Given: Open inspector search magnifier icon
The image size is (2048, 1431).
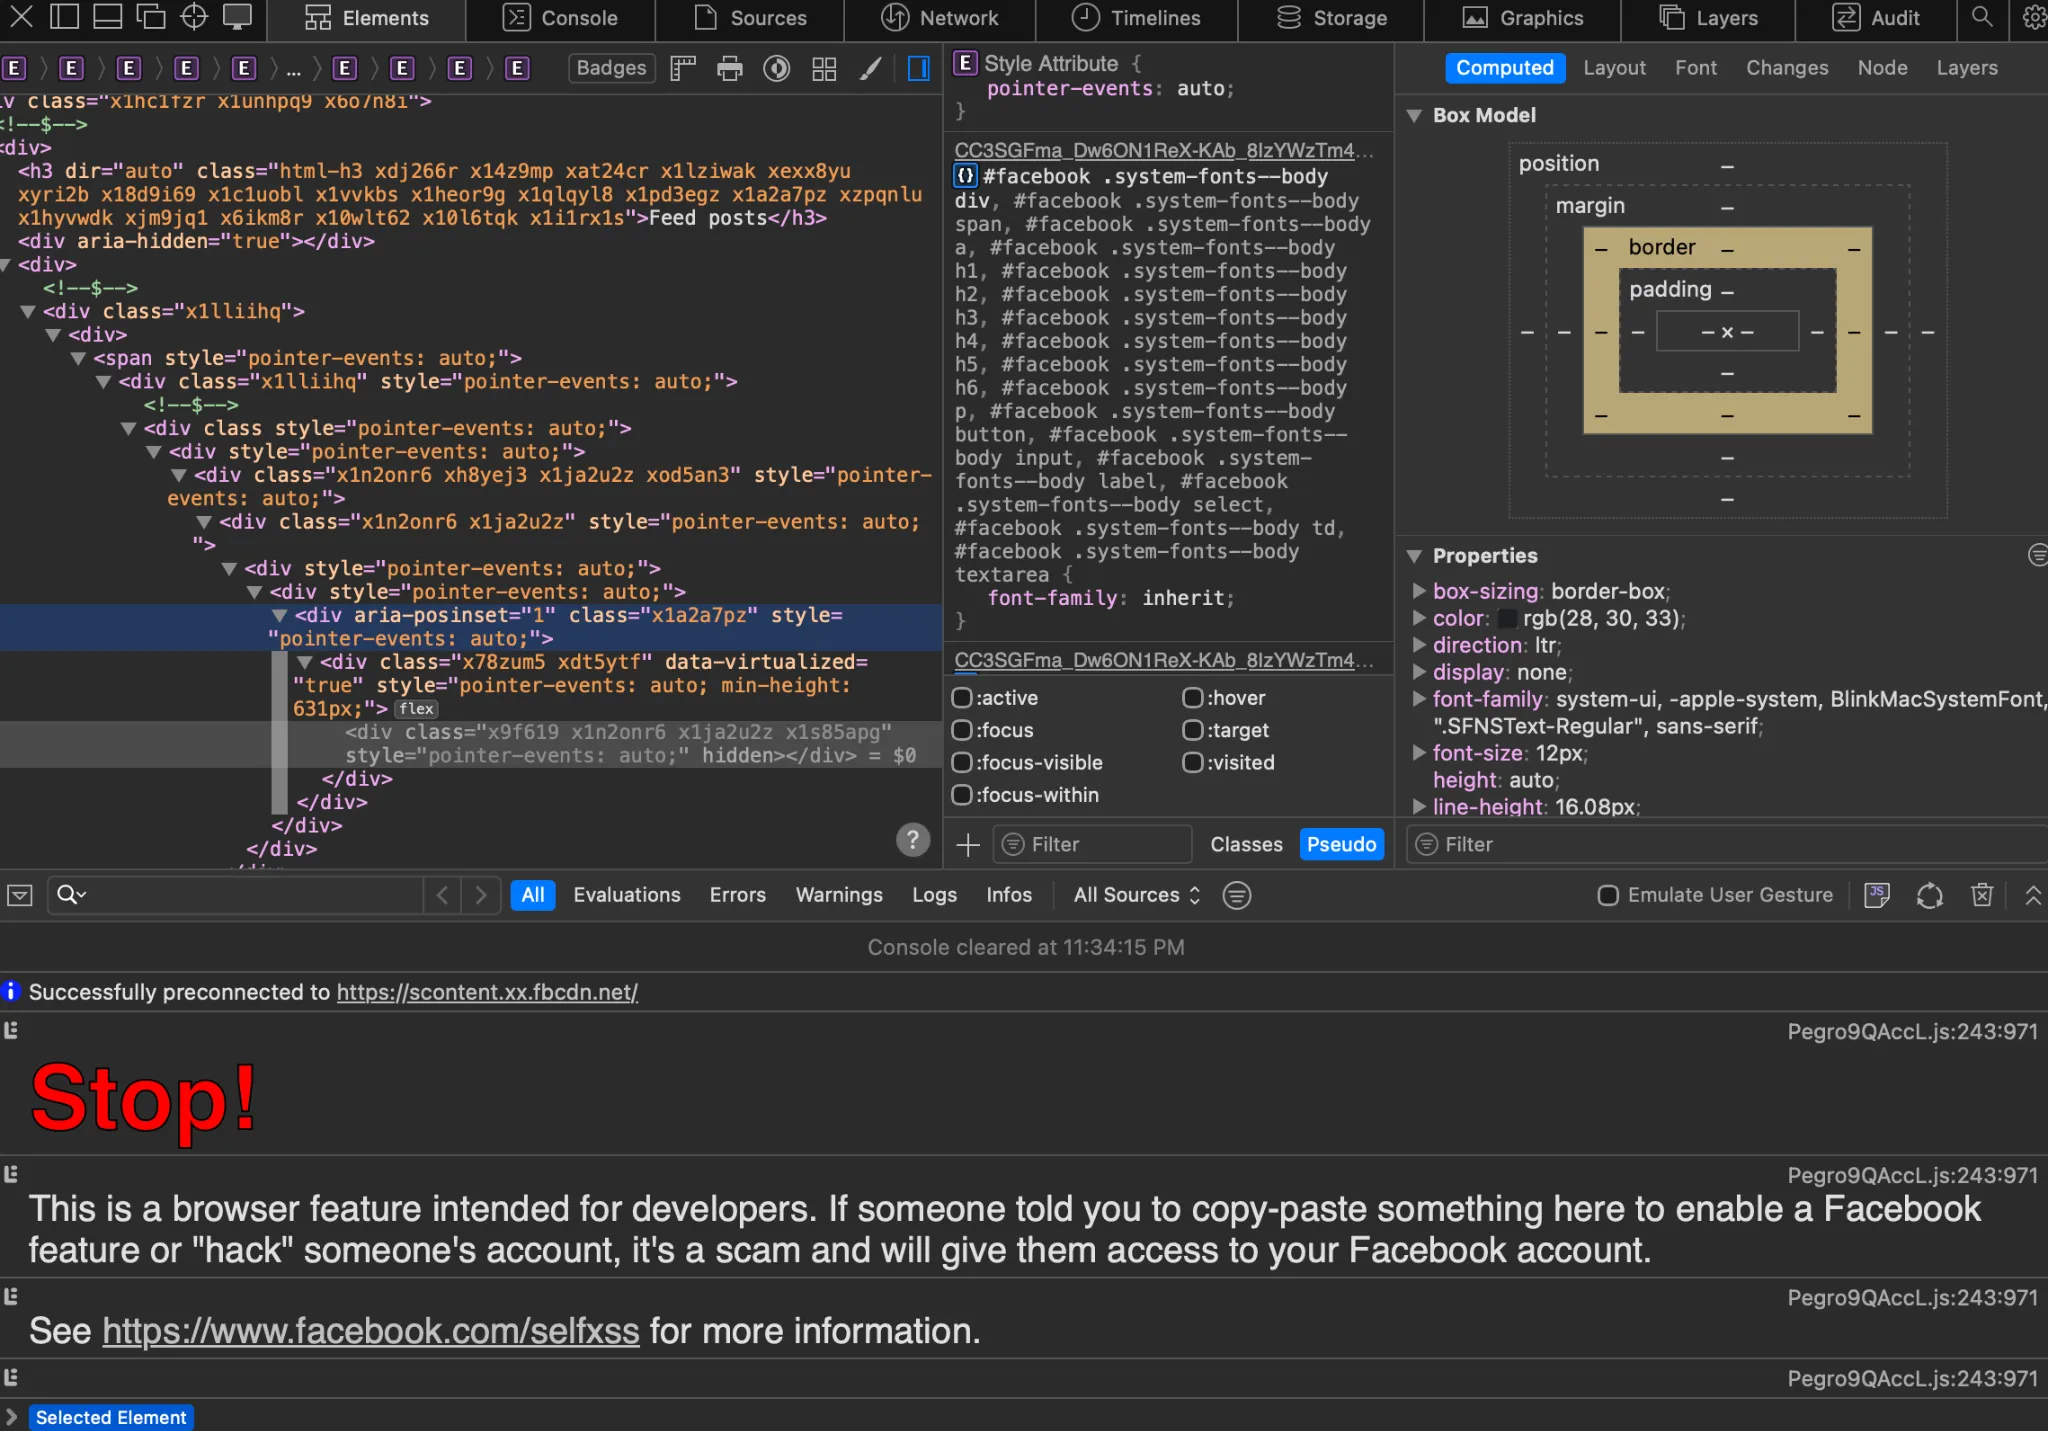Looking at the screenshot, I should tap(1982, 17).
